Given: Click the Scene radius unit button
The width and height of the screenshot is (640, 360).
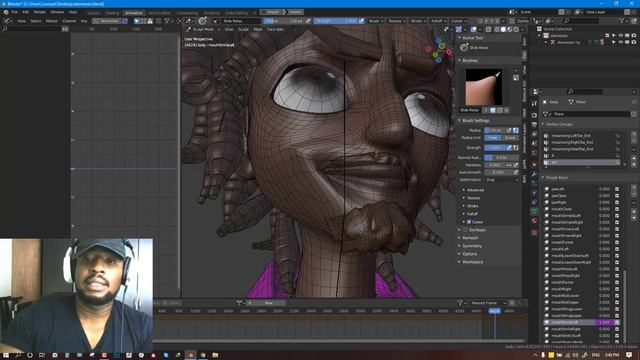Looking at the screenshot, I should click(x=510, y=138).
